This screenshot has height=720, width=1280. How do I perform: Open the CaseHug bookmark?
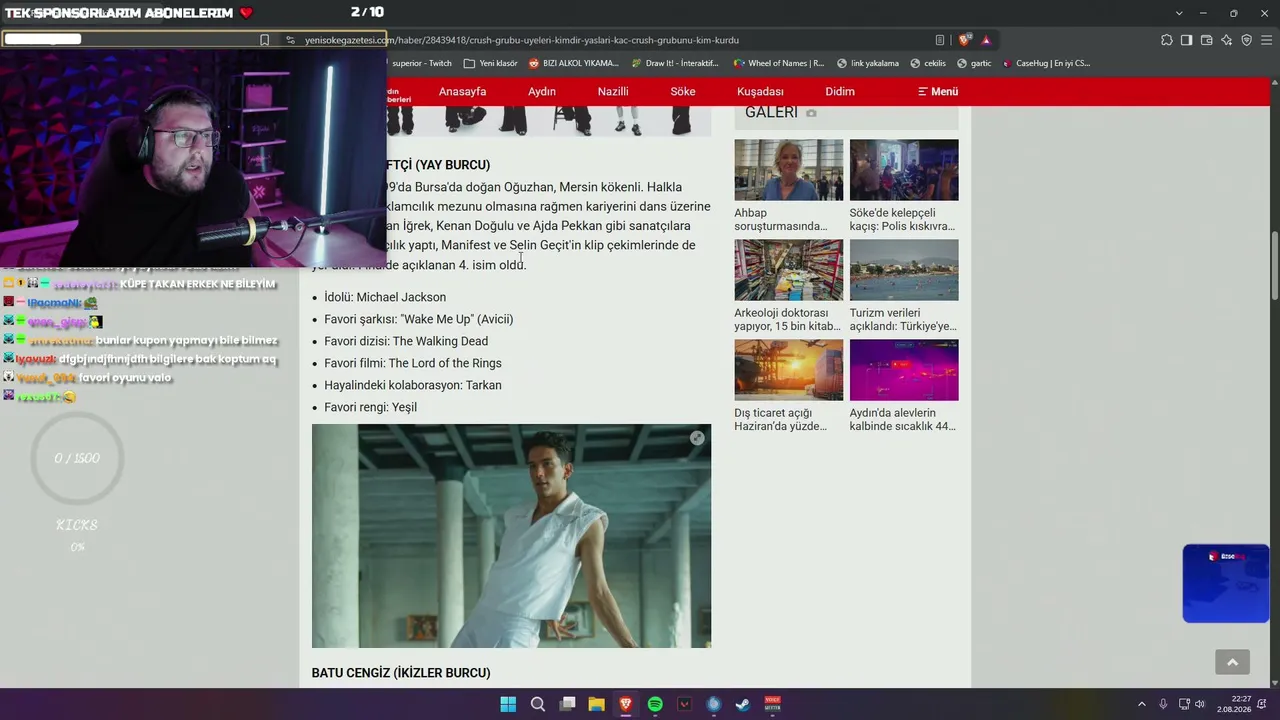tap(1046, 63)
